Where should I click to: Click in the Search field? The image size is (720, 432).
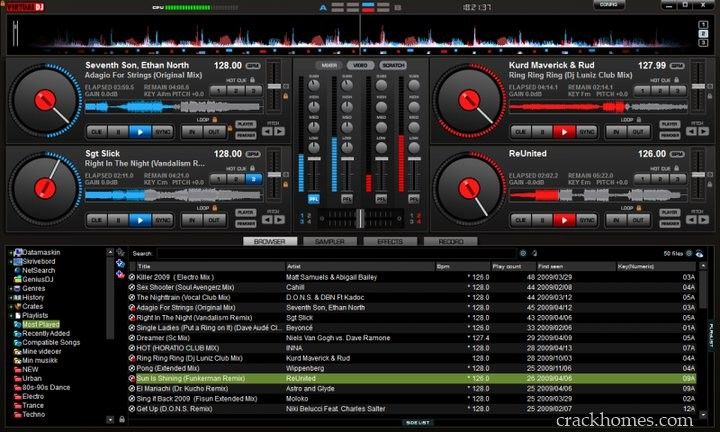pos(337,253)
